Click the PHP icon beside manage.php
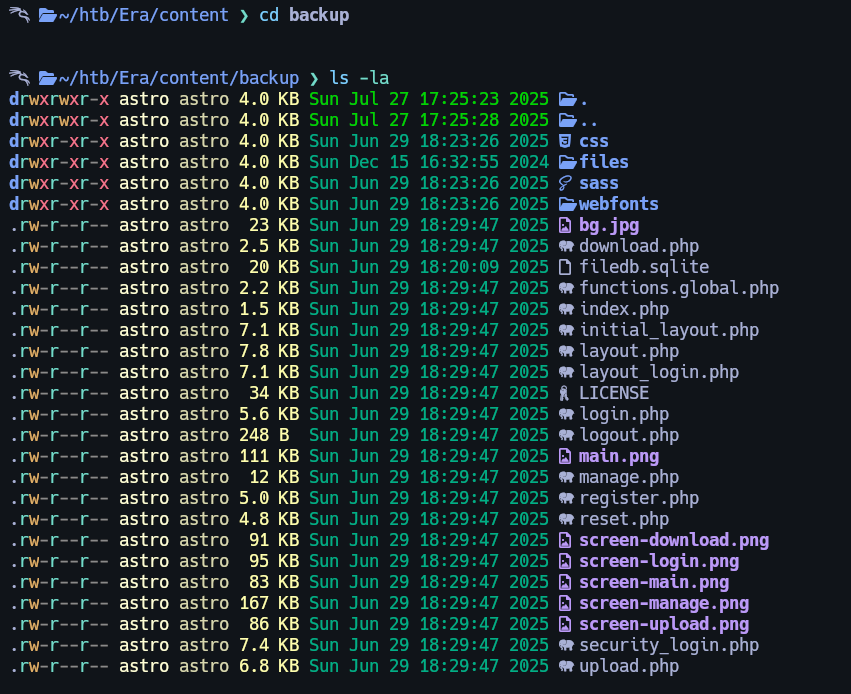This screenshot has height=694, width=851. point(566,478)
